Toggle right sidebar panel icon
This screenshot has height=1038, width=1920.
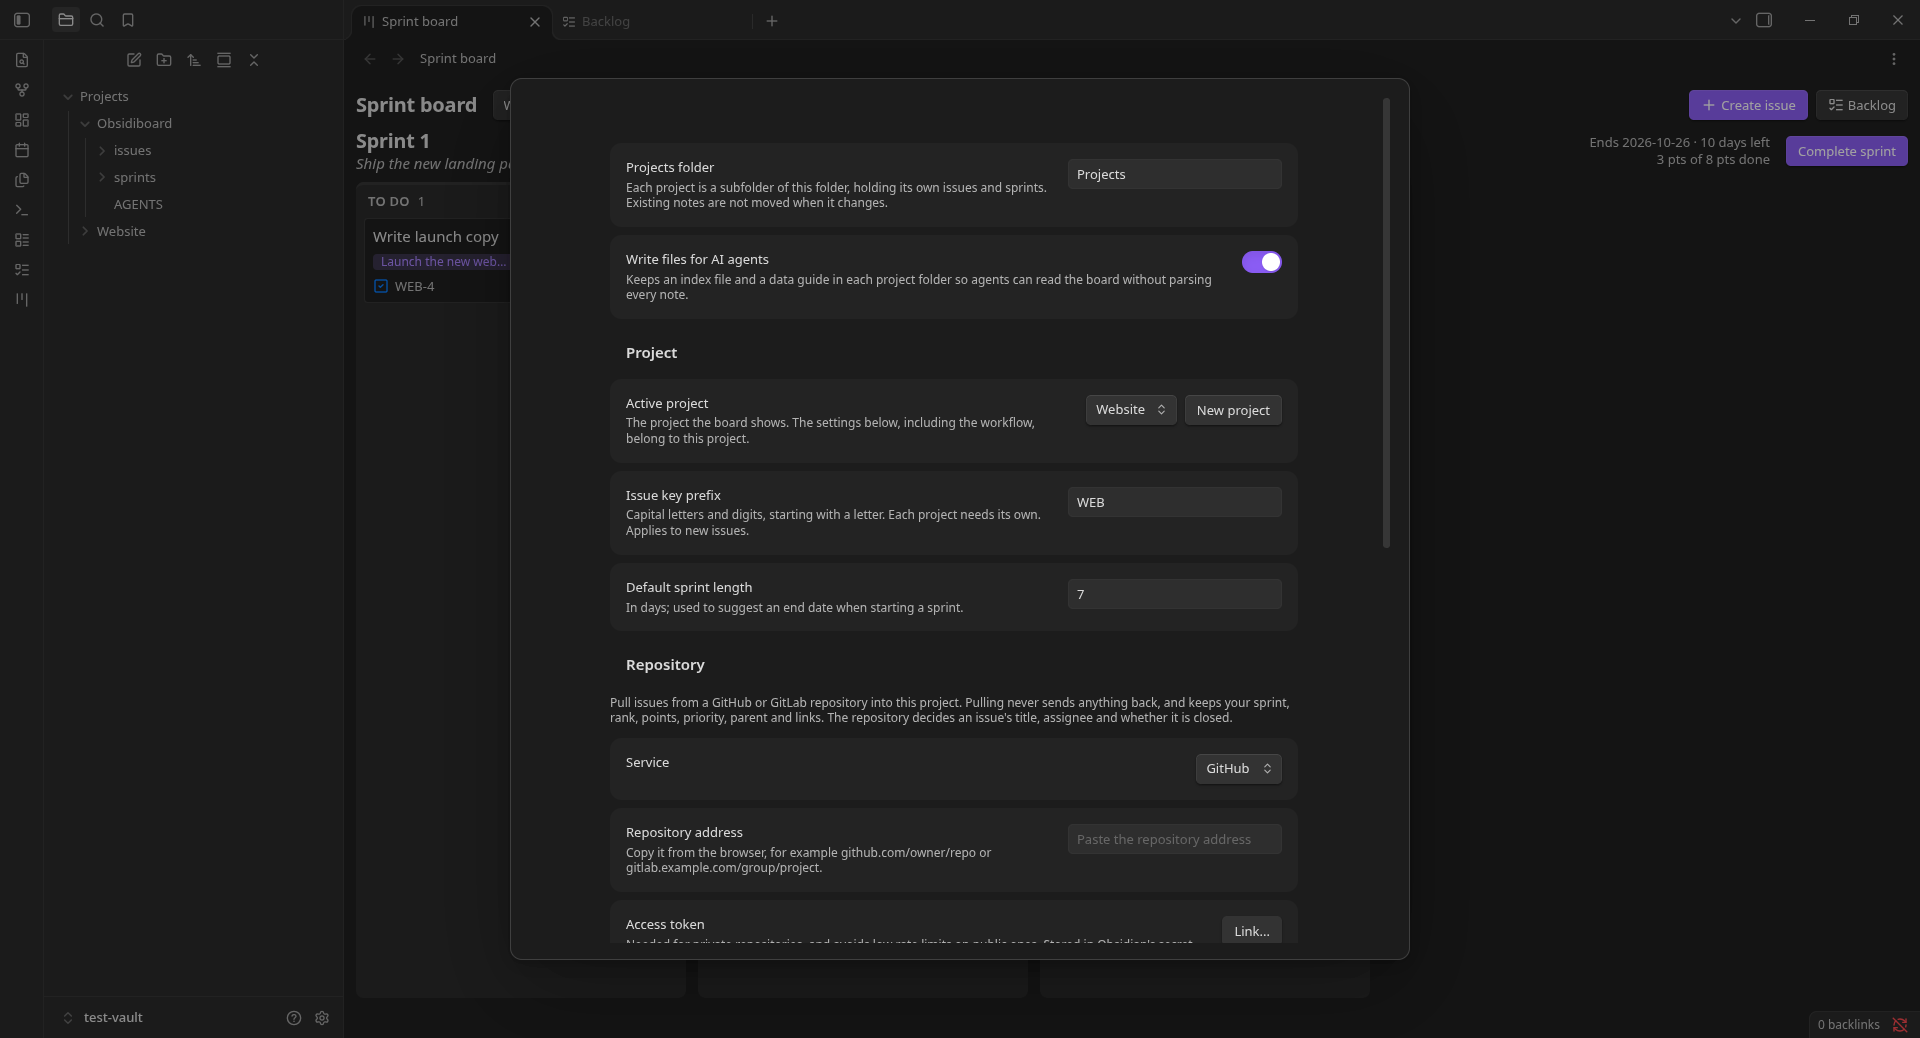click(x=1764, y=20)
